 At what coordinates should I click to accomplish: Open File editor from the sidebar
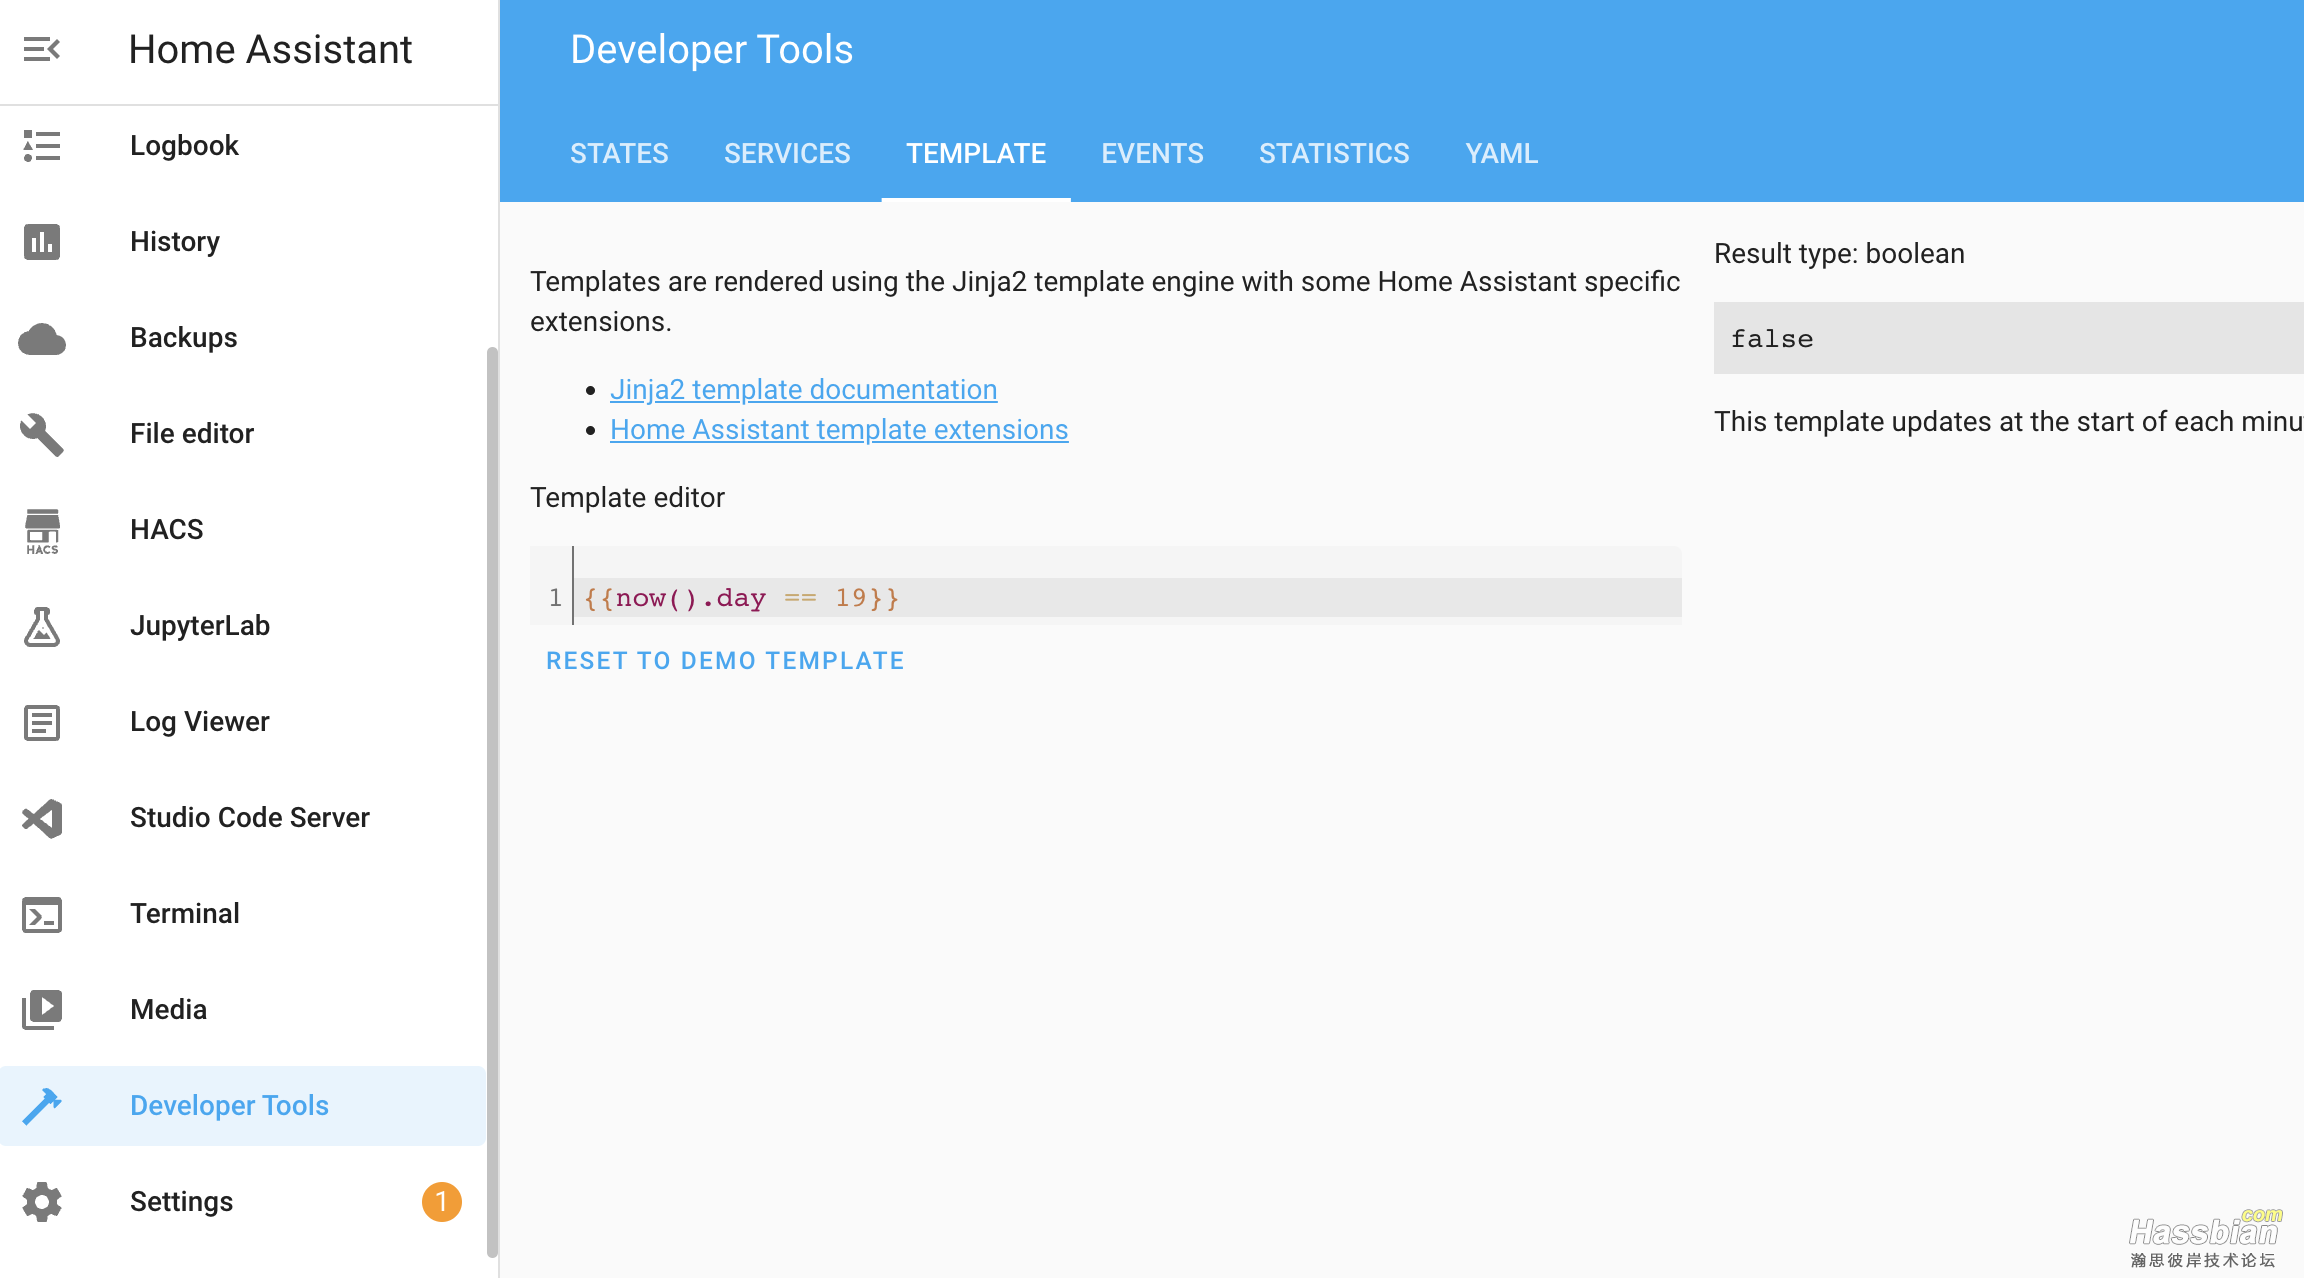pos(242,434)
